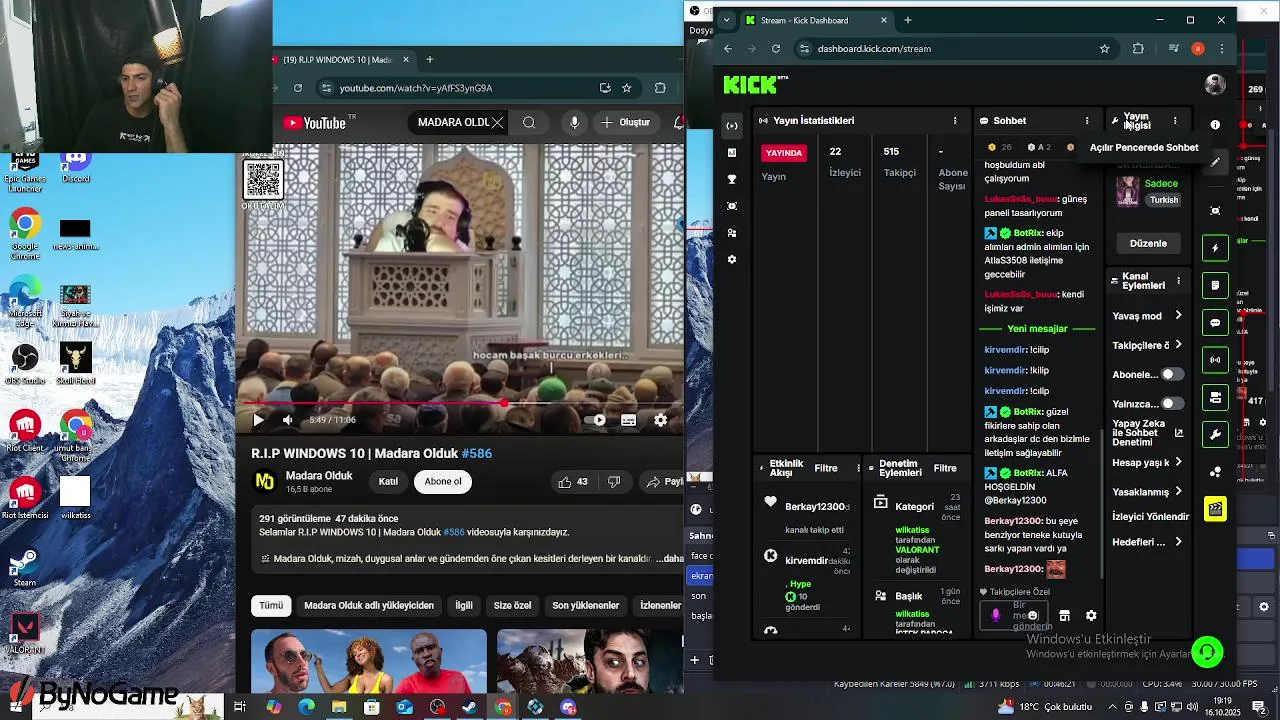Open the community users icon in the Kick sidebar

(732, 232)
